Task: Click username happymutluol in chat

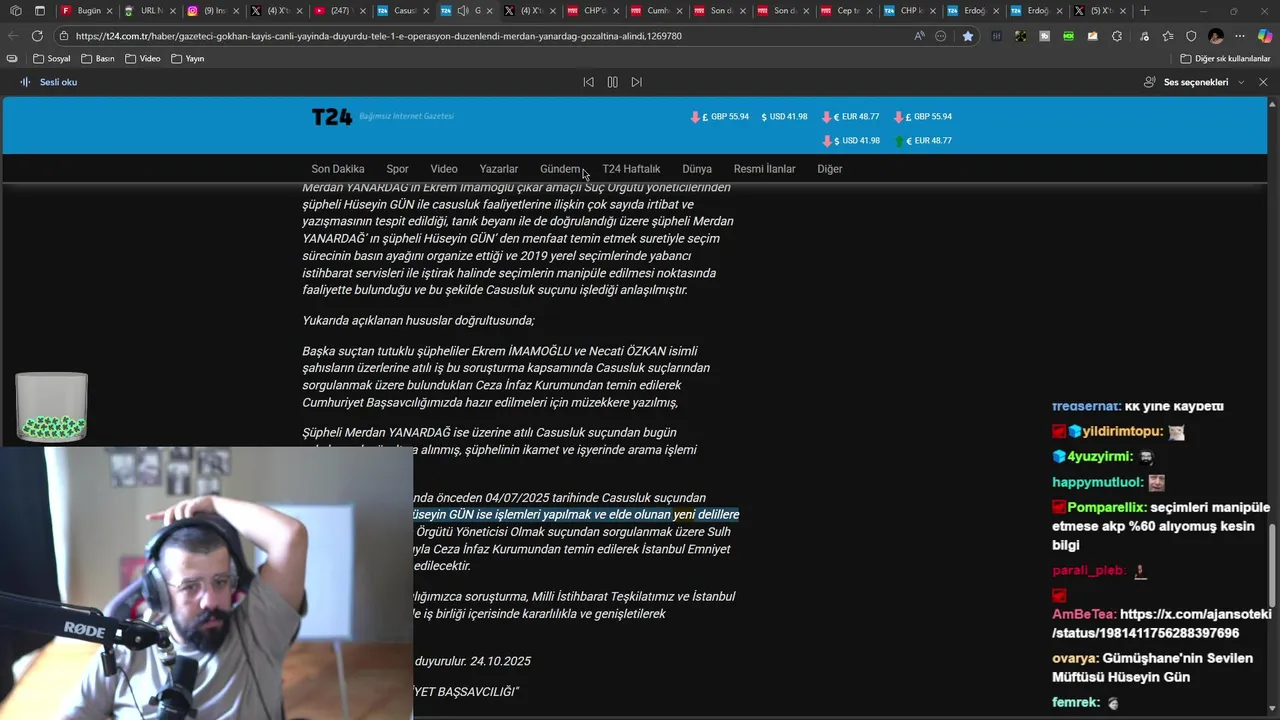Action: coord(1096,482)
